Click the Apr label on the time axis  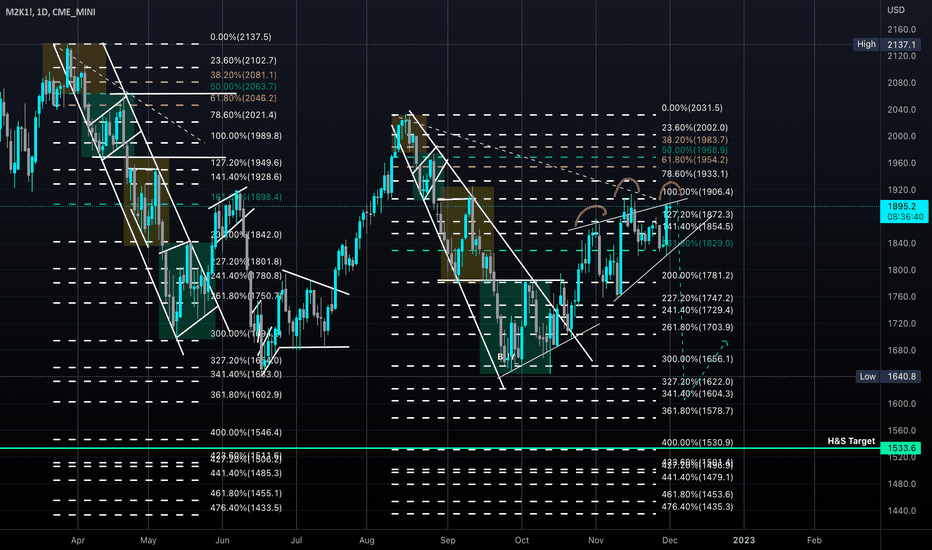(x=77, y=540)
